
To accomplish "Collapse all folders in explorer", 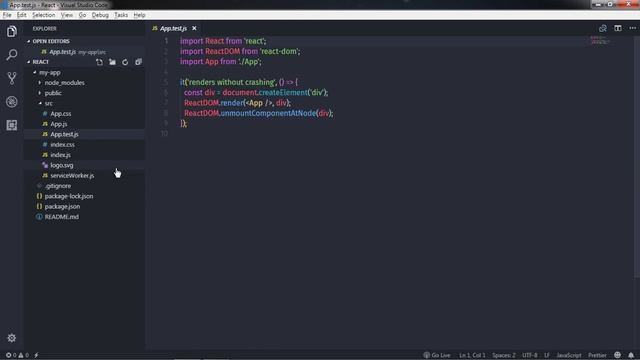I will click(138, 62).
